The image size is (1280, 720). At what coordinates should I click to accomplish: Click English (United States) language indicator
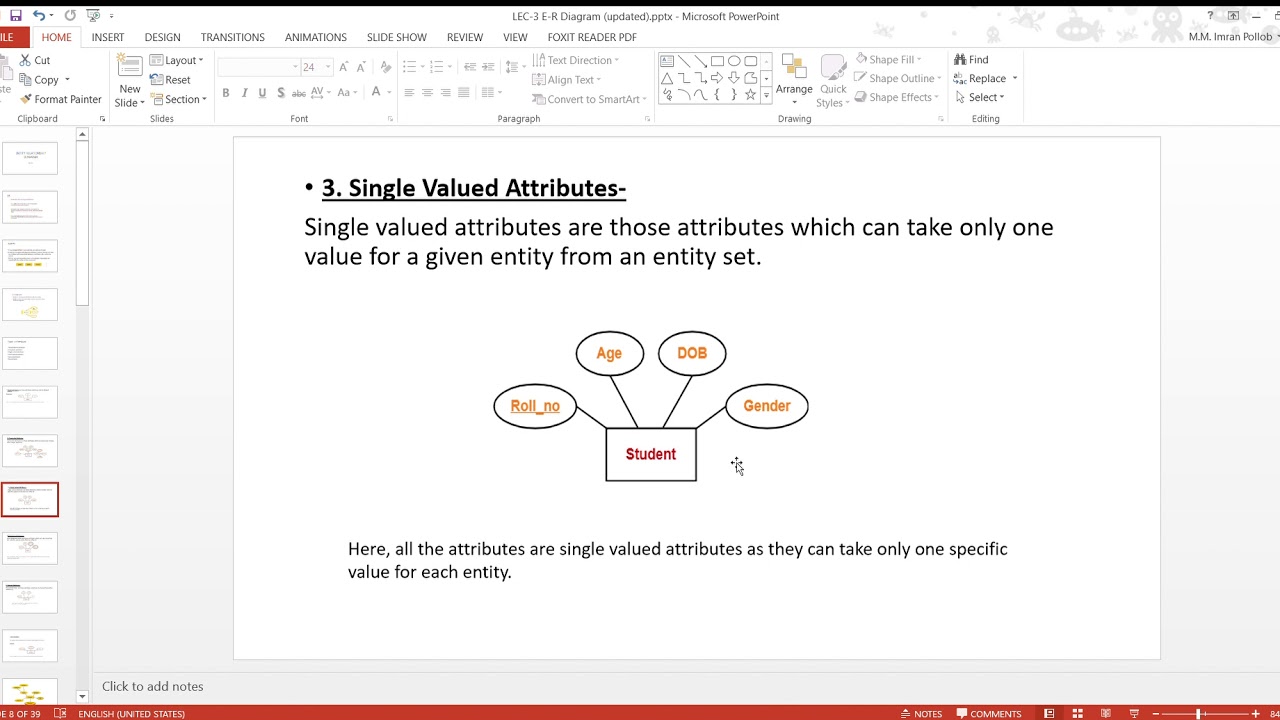[x=131, y=713]
